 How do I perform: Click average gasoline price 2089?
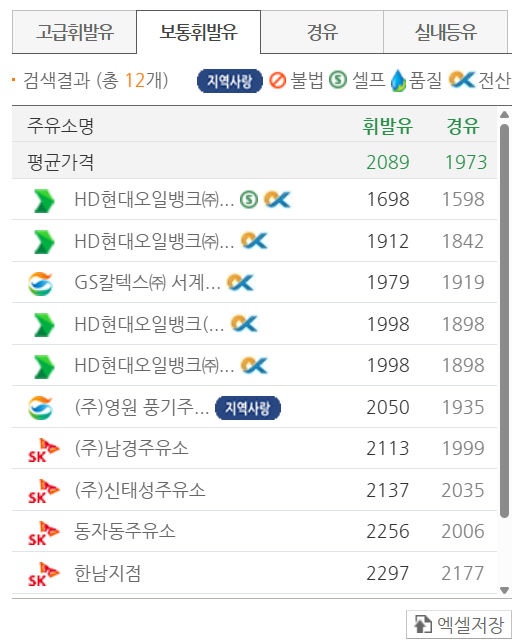(388, 162)
